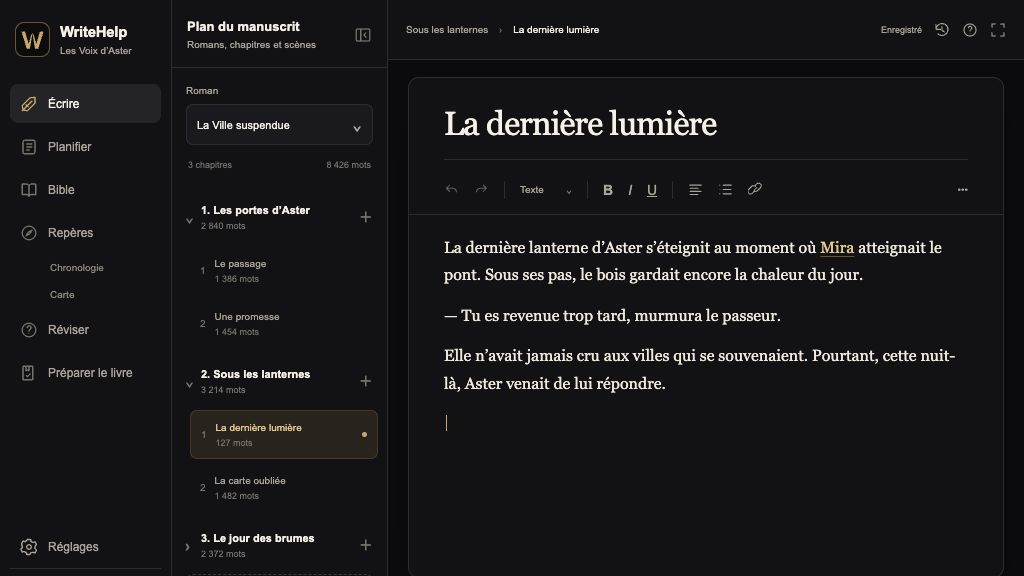Select the scene Le passage

[x=283, y=271]
